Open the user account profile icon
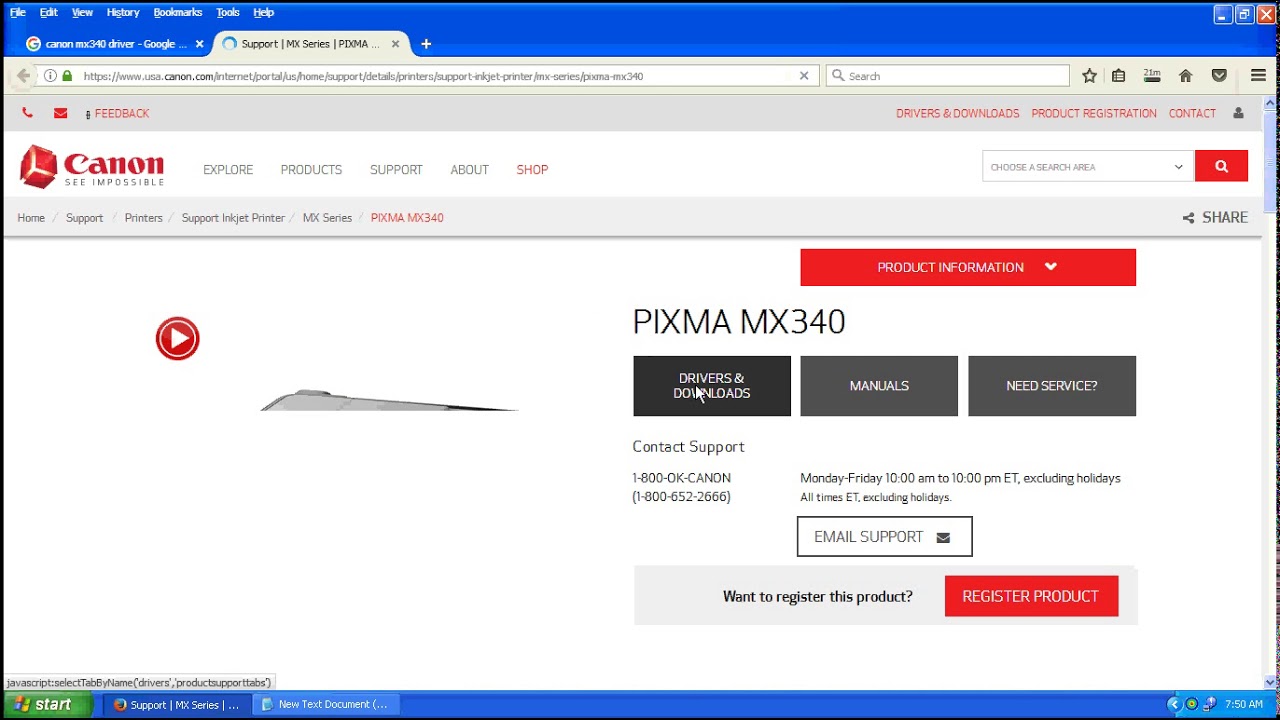1280x720 pixels. (x=1238, y=113)
